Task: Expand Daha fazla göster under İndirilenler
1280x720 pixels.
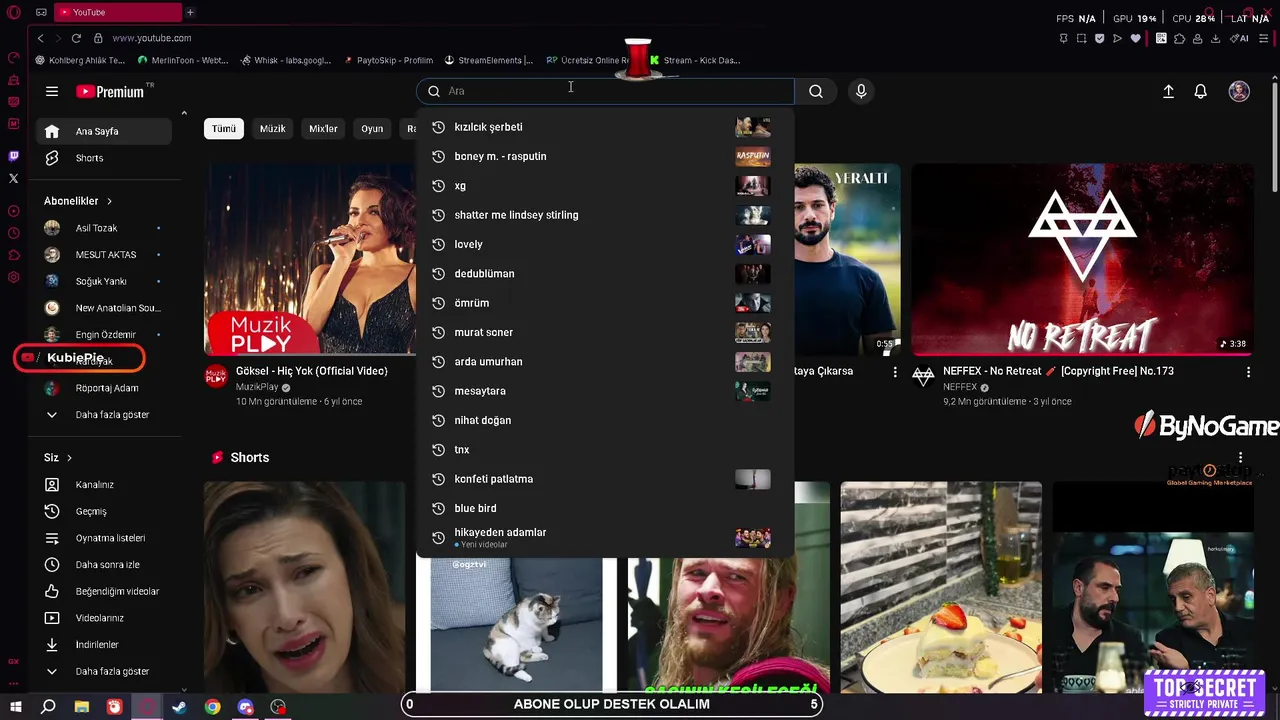Action: click(104, 672)
